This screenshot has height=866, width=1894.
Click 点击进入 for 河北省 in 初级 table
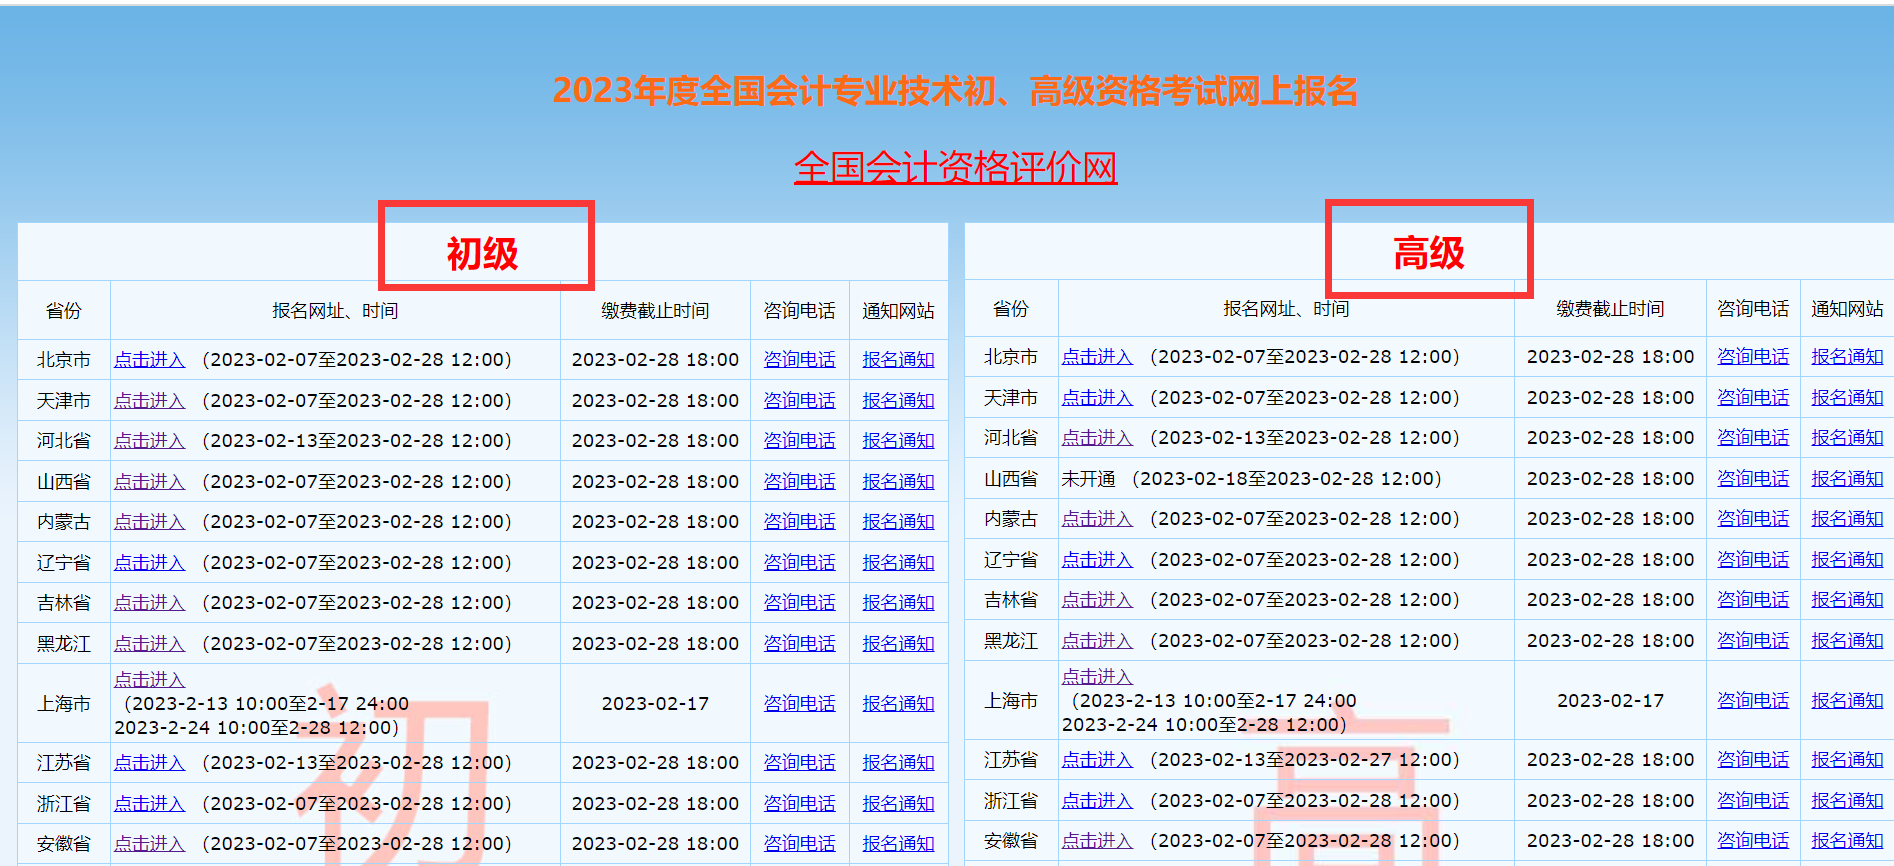(149, 441)
